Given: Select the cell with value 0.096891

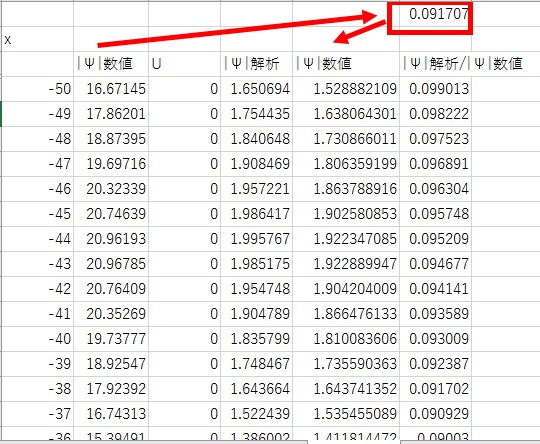Looking at the screenshot, I should 435,164.
